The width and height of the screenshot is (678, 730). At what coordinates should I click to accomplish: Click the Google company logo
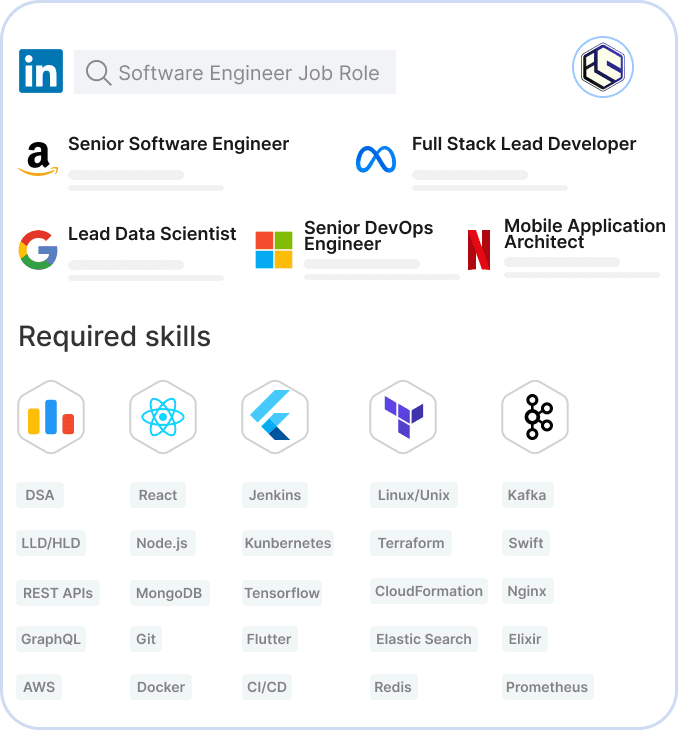38,249
